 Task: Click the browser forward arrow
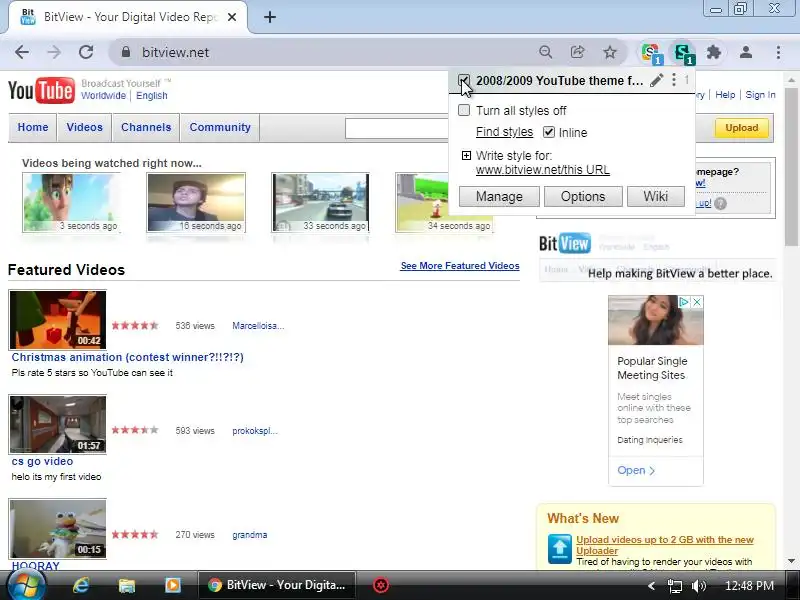(54, 52)
